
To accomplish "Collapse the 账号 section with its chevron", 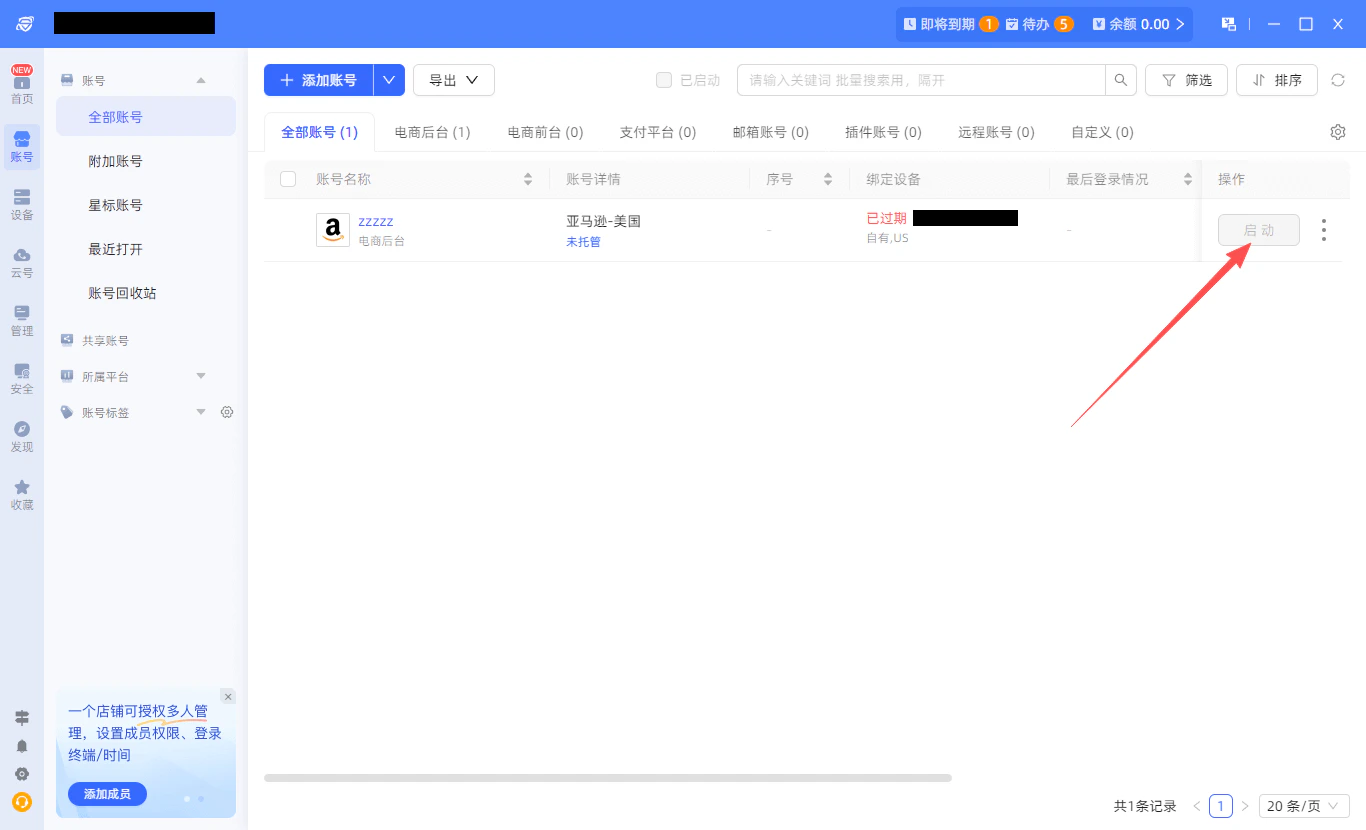I will (200, 79).
